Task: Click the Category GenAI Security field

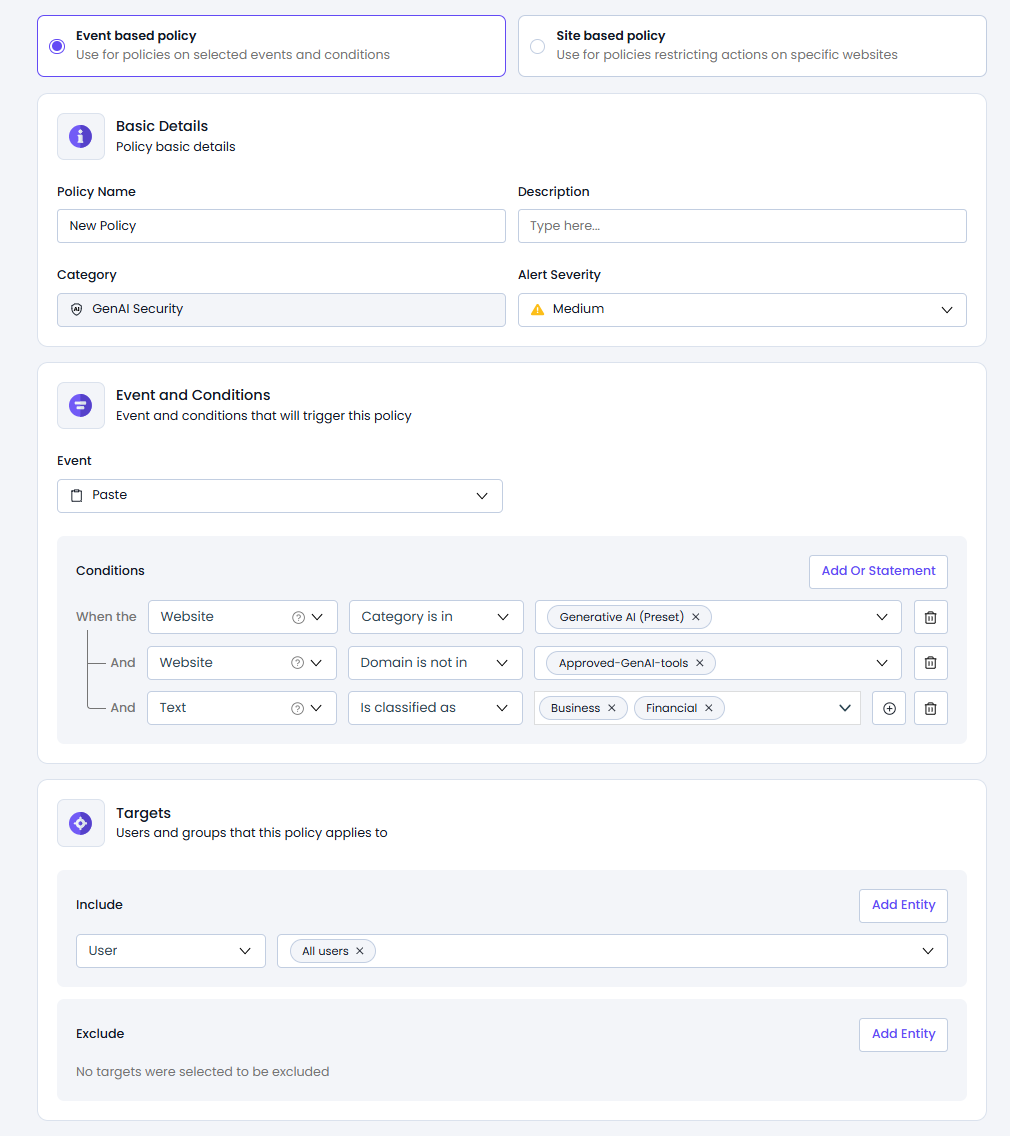Action: tap(281, 310)
